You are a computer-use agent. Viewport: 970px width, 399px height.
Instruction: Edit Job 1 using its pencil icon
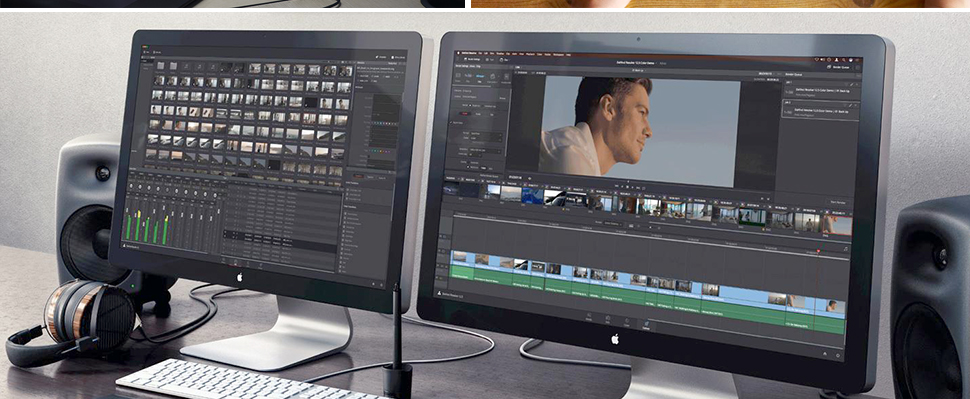pos(851,84)
